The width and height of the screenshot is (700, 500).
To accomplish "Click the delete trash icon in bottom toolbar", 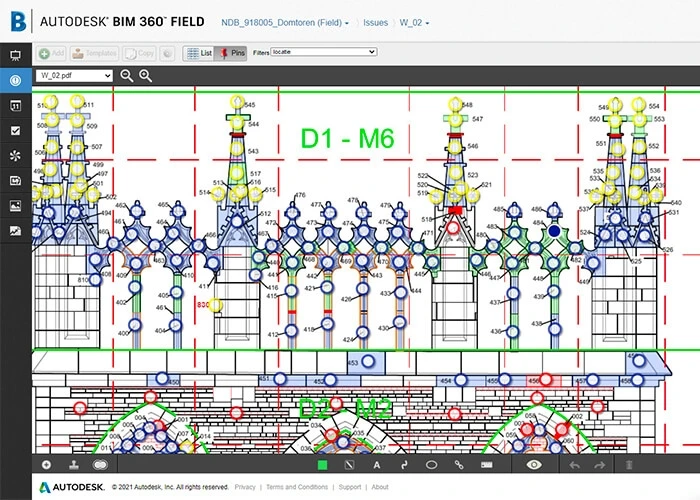I will pos(629,465).
